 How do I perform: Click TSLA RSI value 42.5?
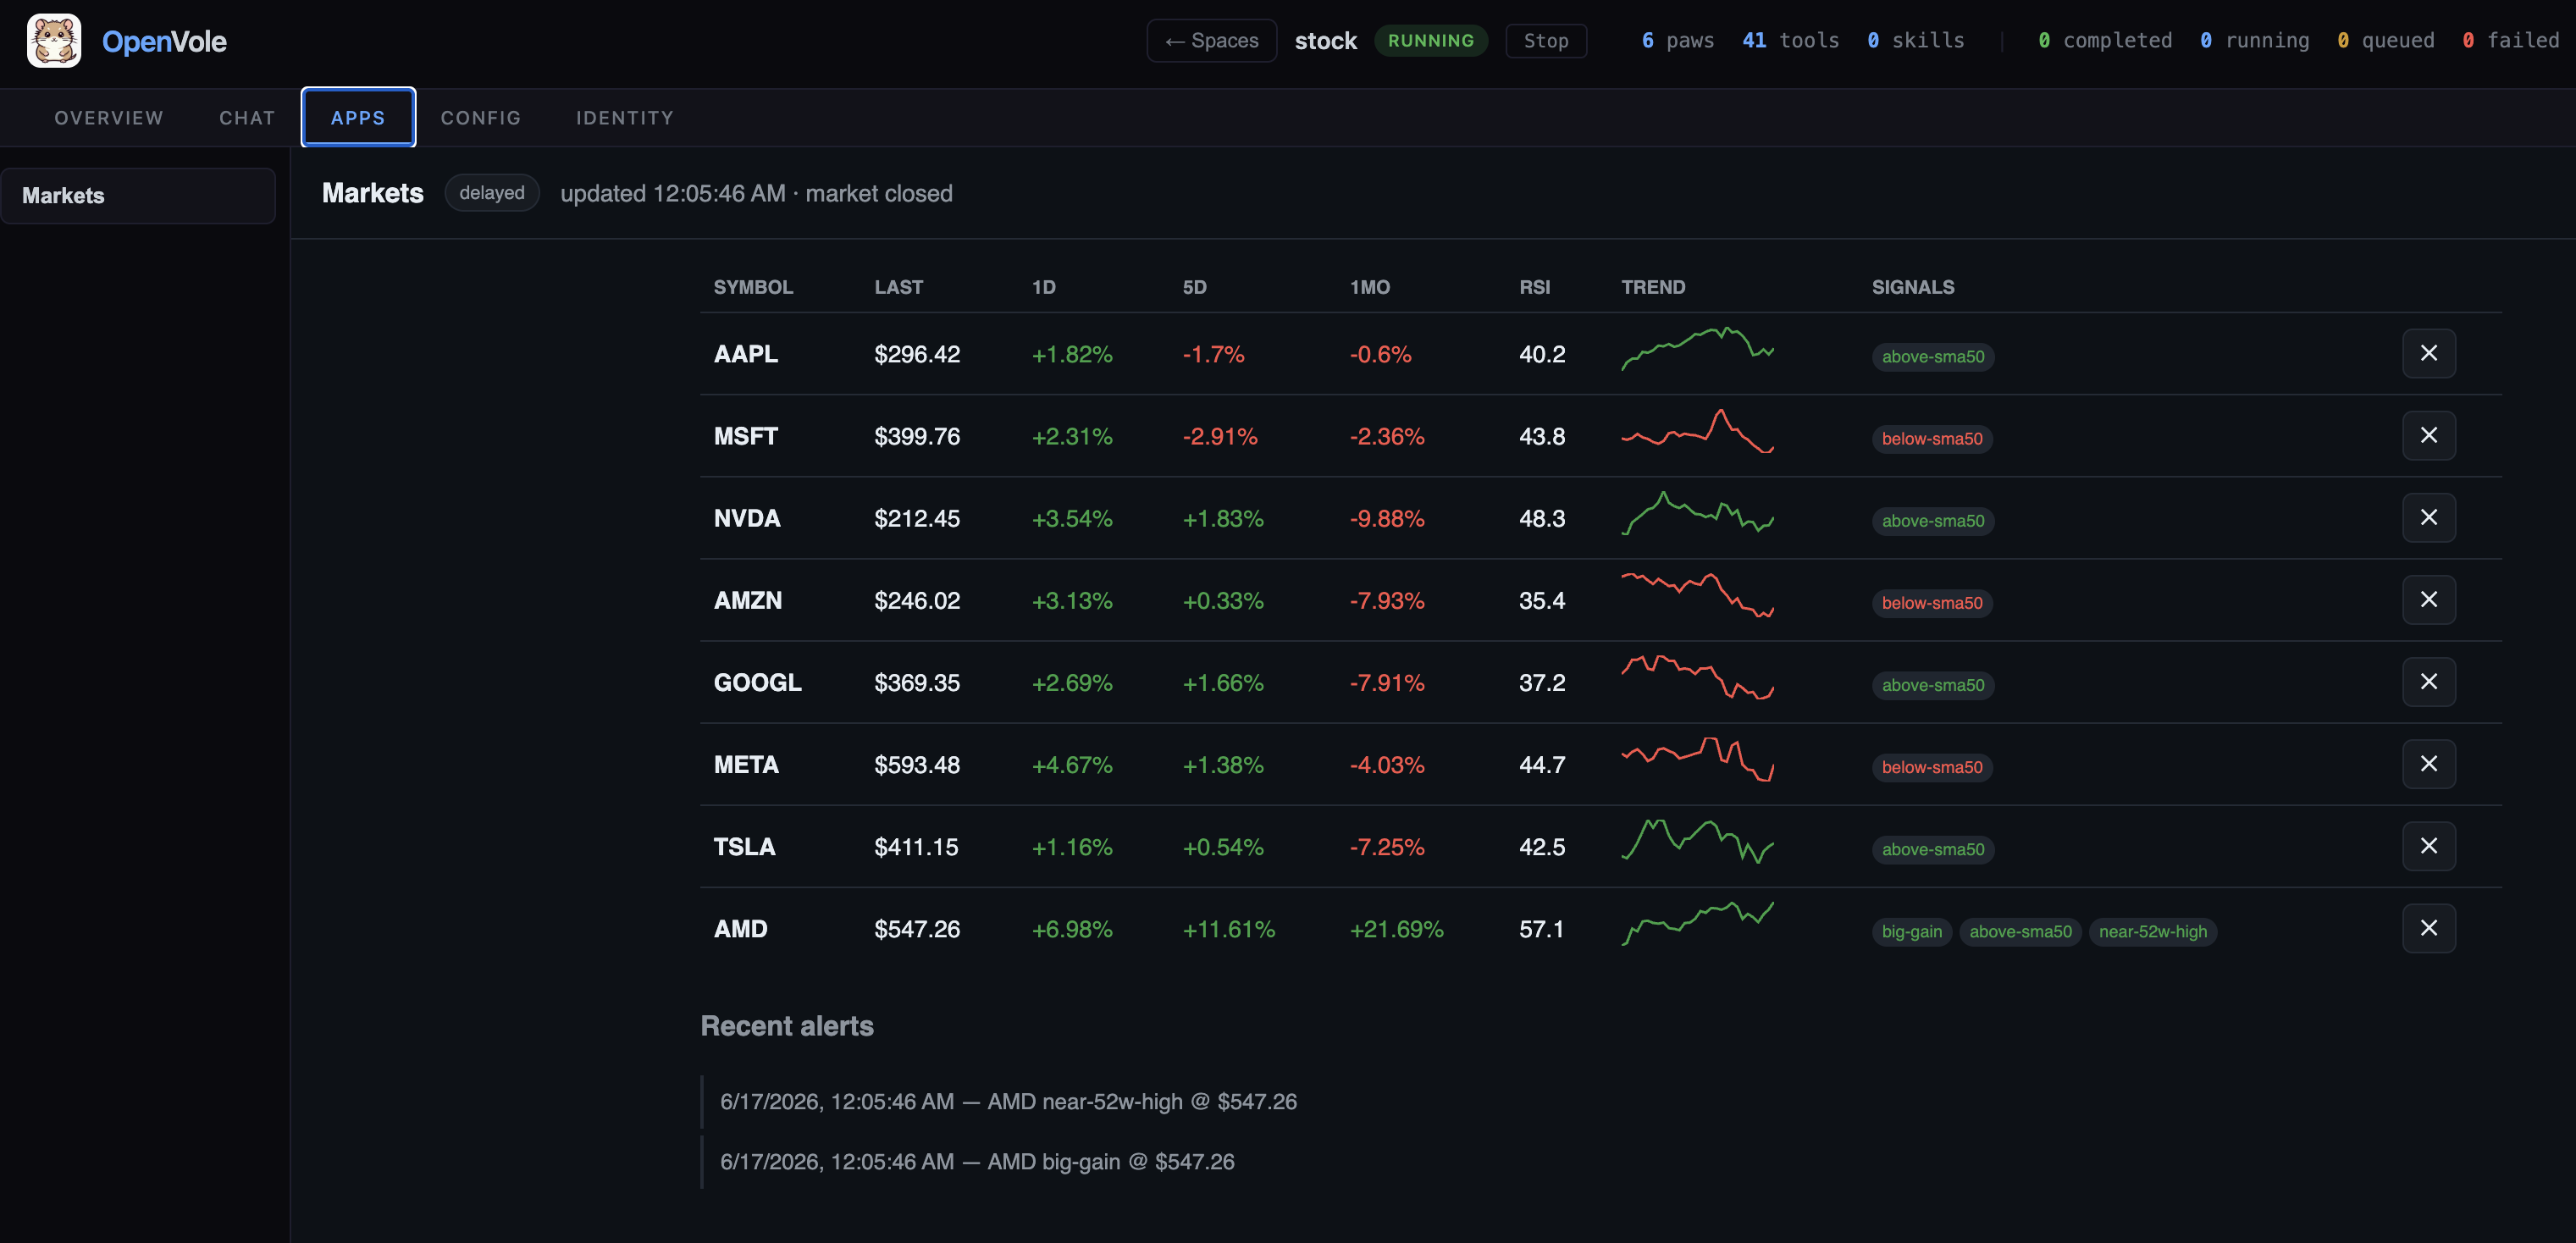pos(1541,847)
